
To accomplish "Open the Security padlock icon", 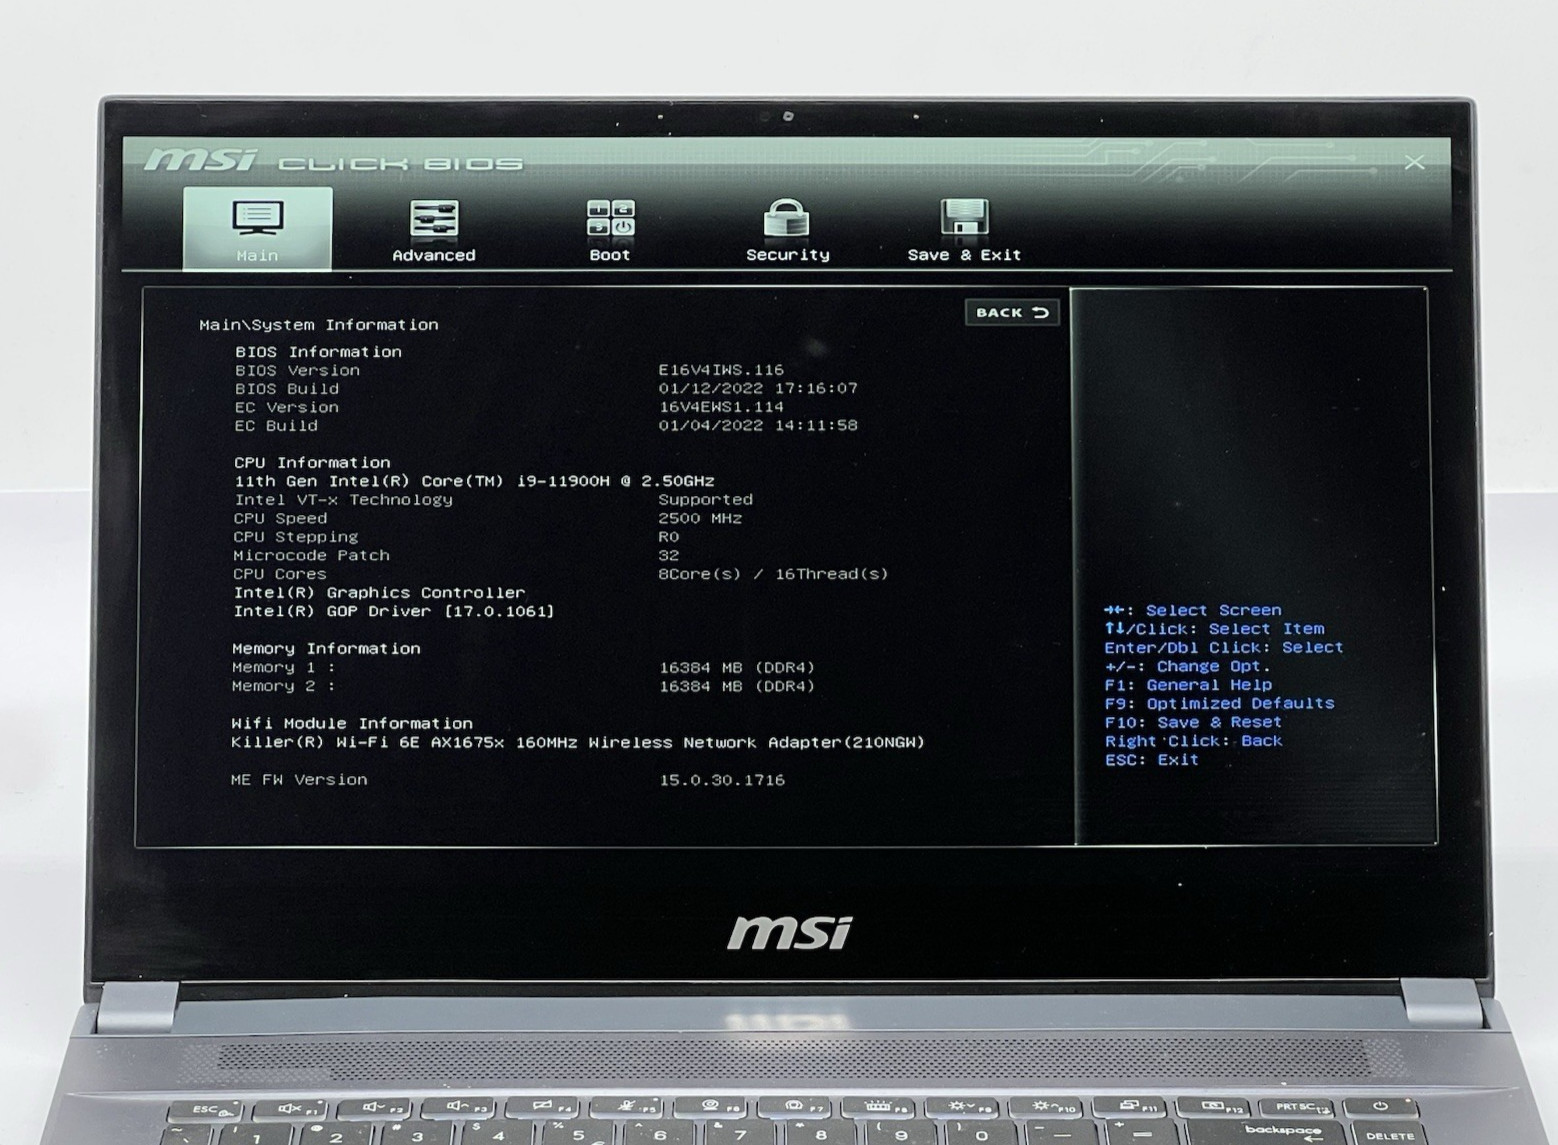I will tap(787, 217).
